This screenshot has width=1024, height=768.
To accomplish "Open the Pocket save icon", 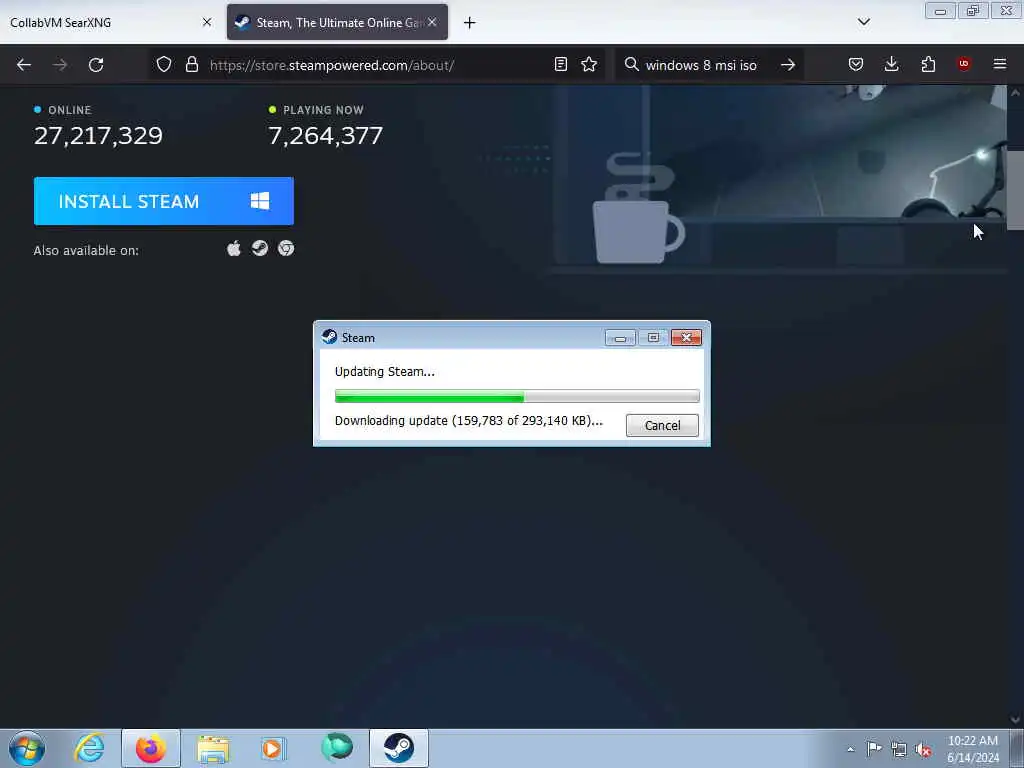I will [x=856, y=65].
